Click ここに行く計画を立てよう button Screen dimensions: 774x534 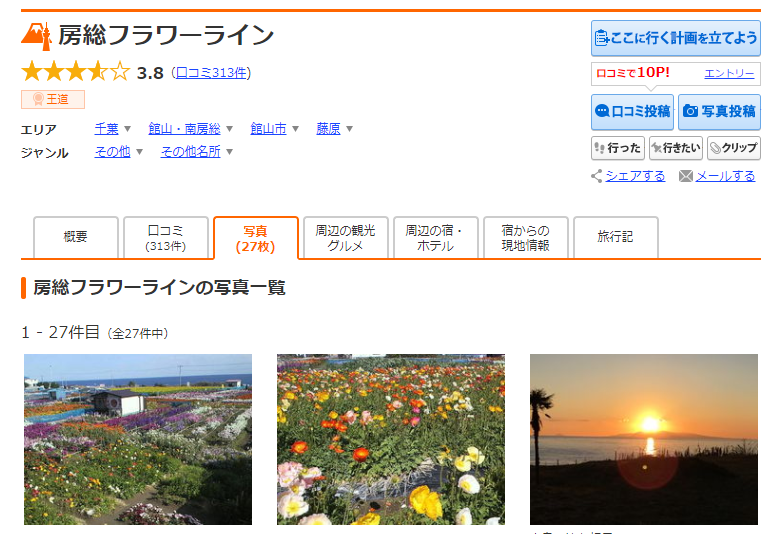(x=676, y=38)
